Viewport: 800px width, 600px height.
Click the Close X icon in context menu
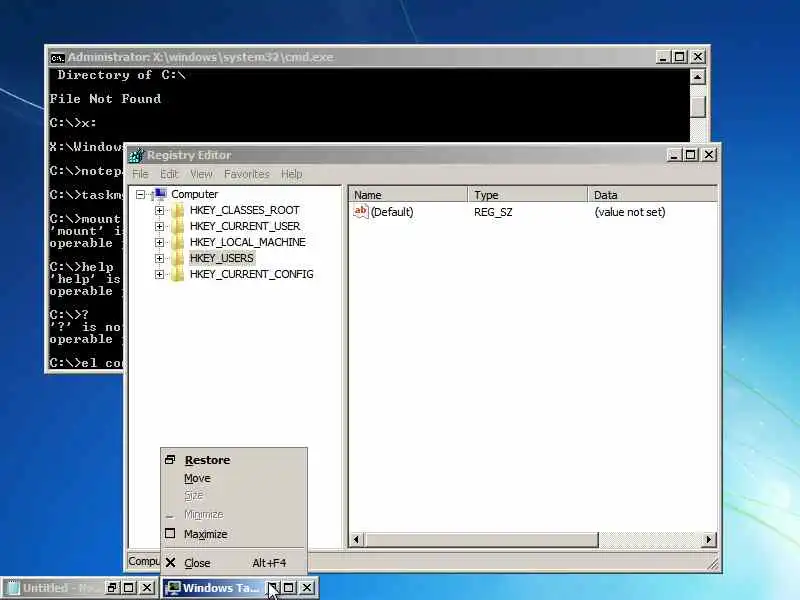pos(170,563)
